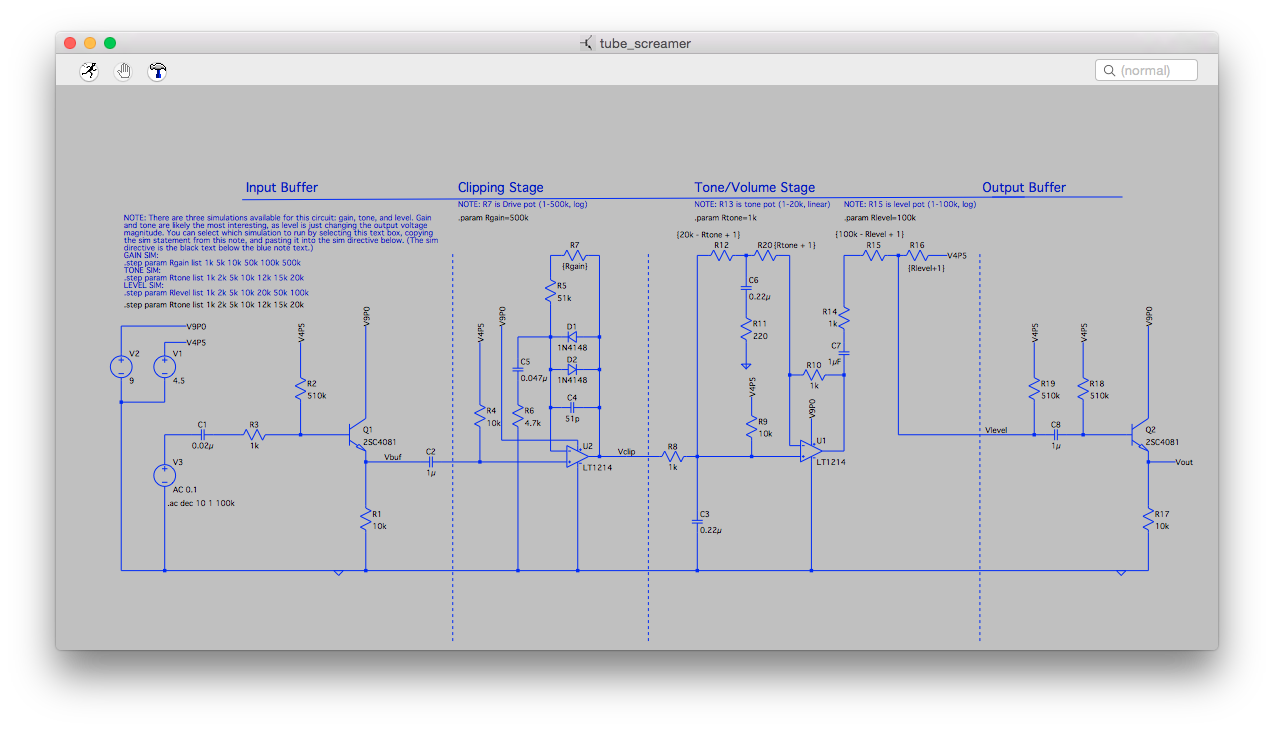The image size is (1274, 730).
Task: Select transistor Q1 symbol
Action: point(357,436)
